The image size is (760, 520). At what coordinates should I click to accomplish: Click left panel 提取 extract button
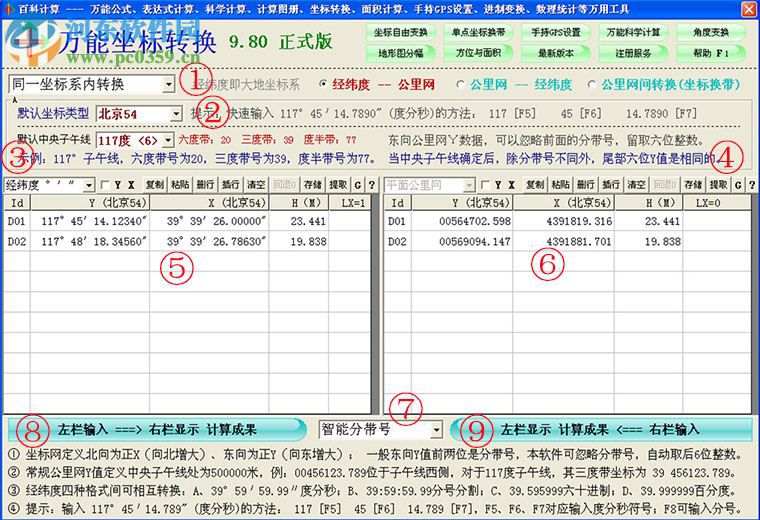point(338,185)
